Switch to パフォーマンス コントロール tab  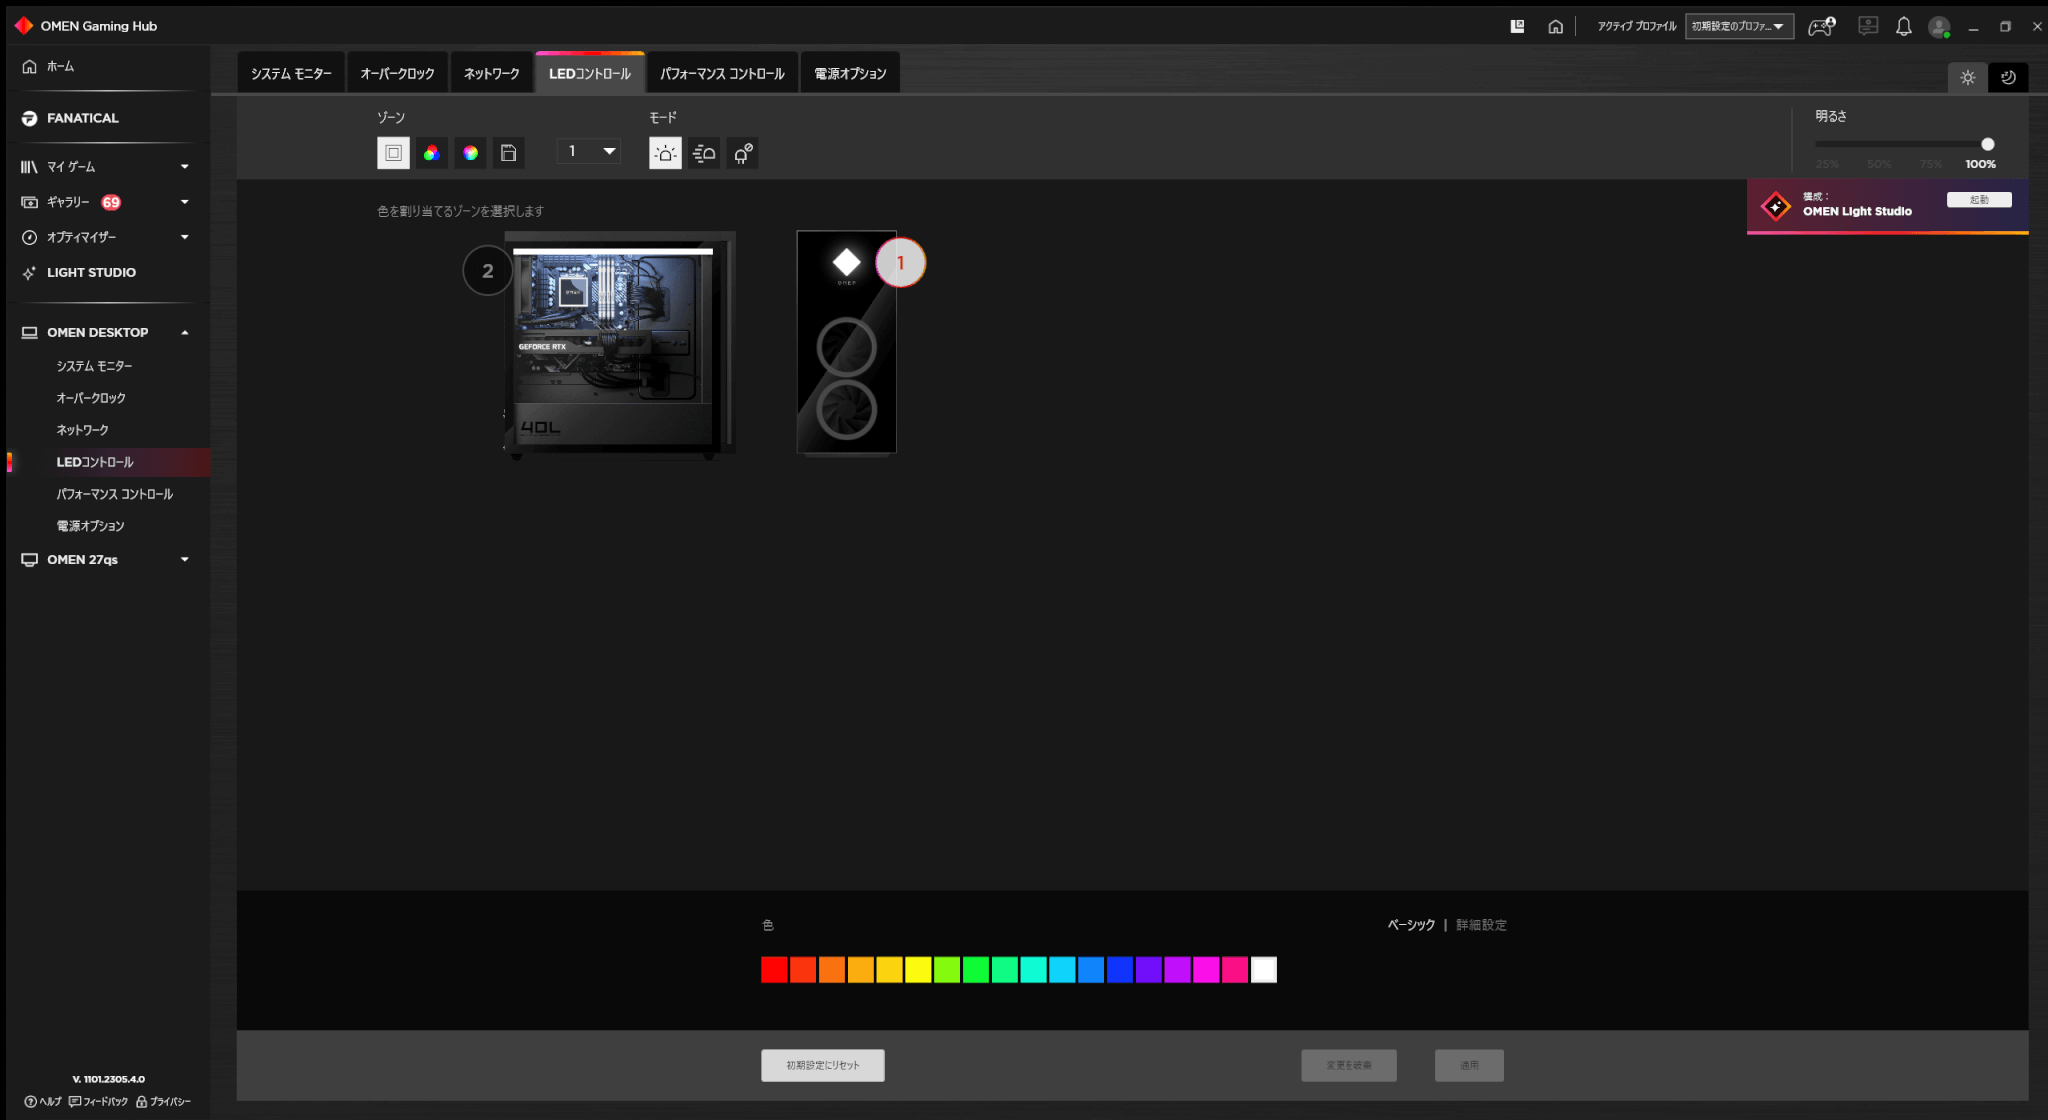coord(722,73)
